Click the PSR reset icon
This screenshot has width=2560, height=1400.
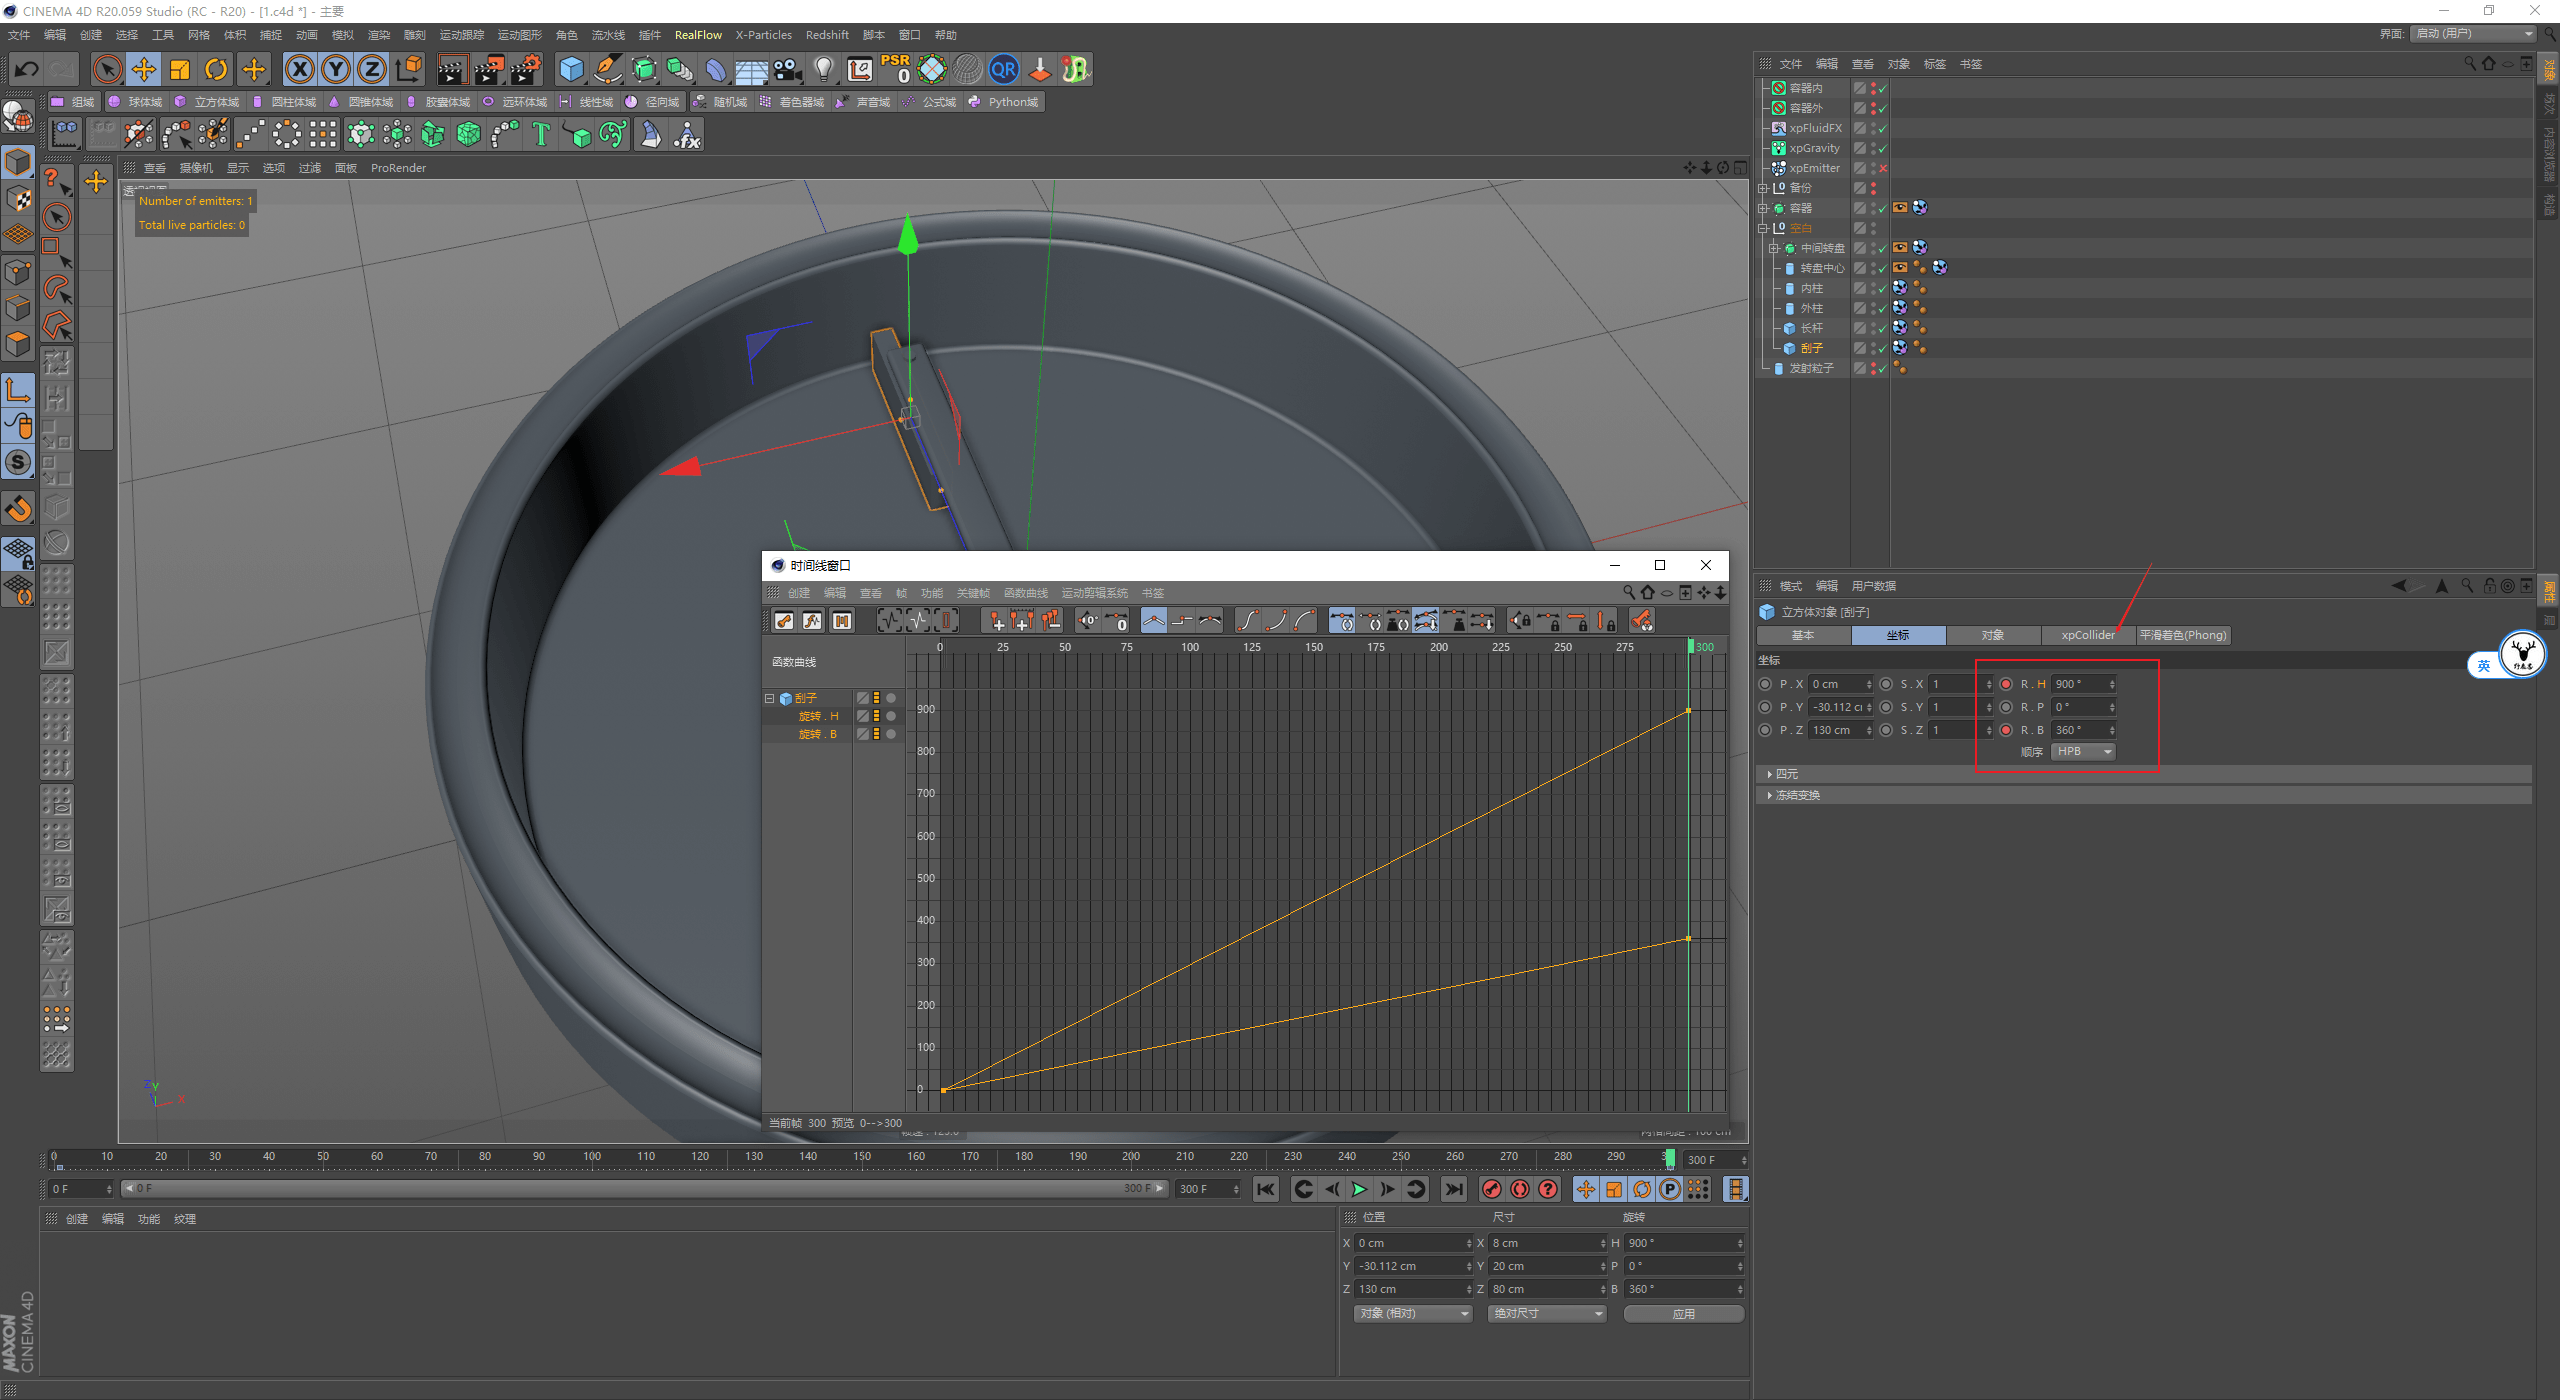(895, 69)
